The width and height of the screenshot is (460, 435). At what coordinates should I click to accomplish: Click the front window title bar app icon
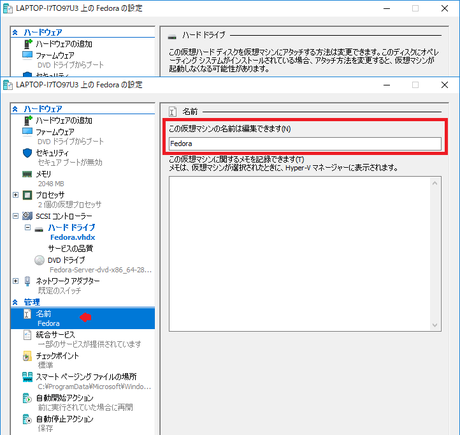coord(8,85)
